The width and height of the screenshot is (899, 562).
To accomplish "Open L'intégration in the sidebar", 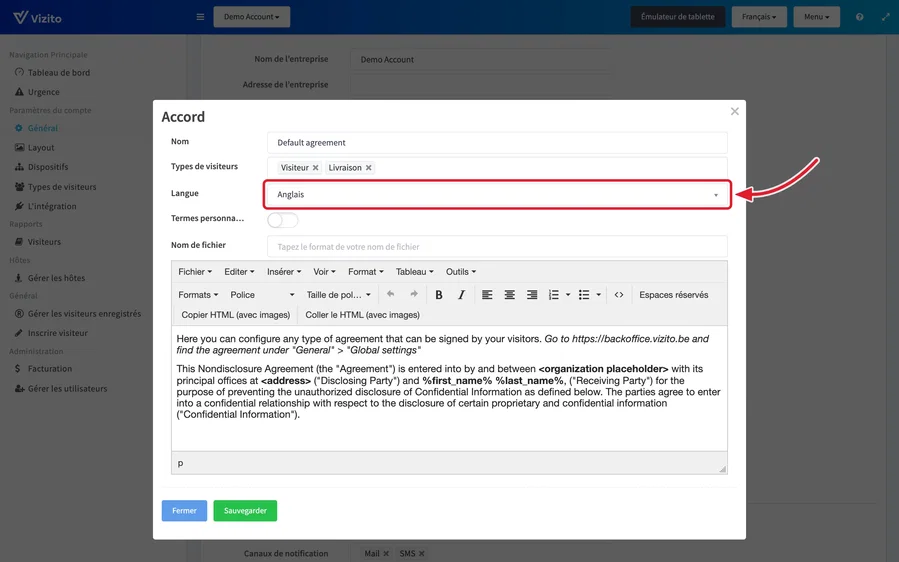I will [45, 206].
